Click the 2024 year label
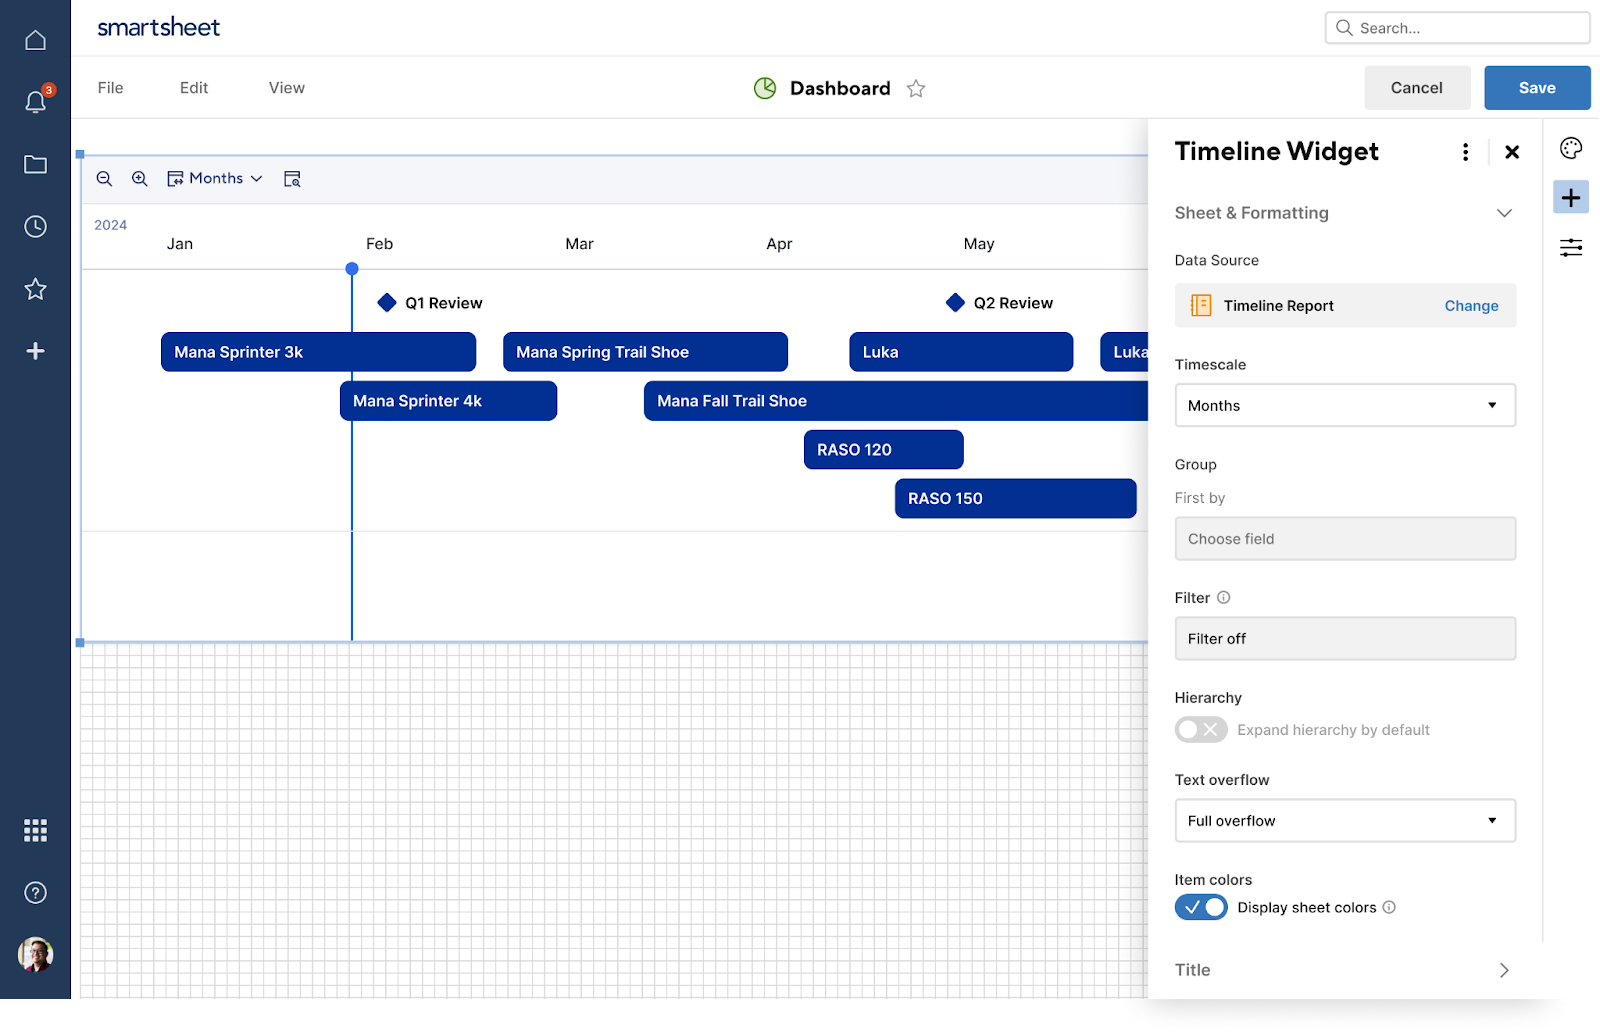Image resolution: width=1600 pixels, height=1035 pixels. click(x=110, y=225)
